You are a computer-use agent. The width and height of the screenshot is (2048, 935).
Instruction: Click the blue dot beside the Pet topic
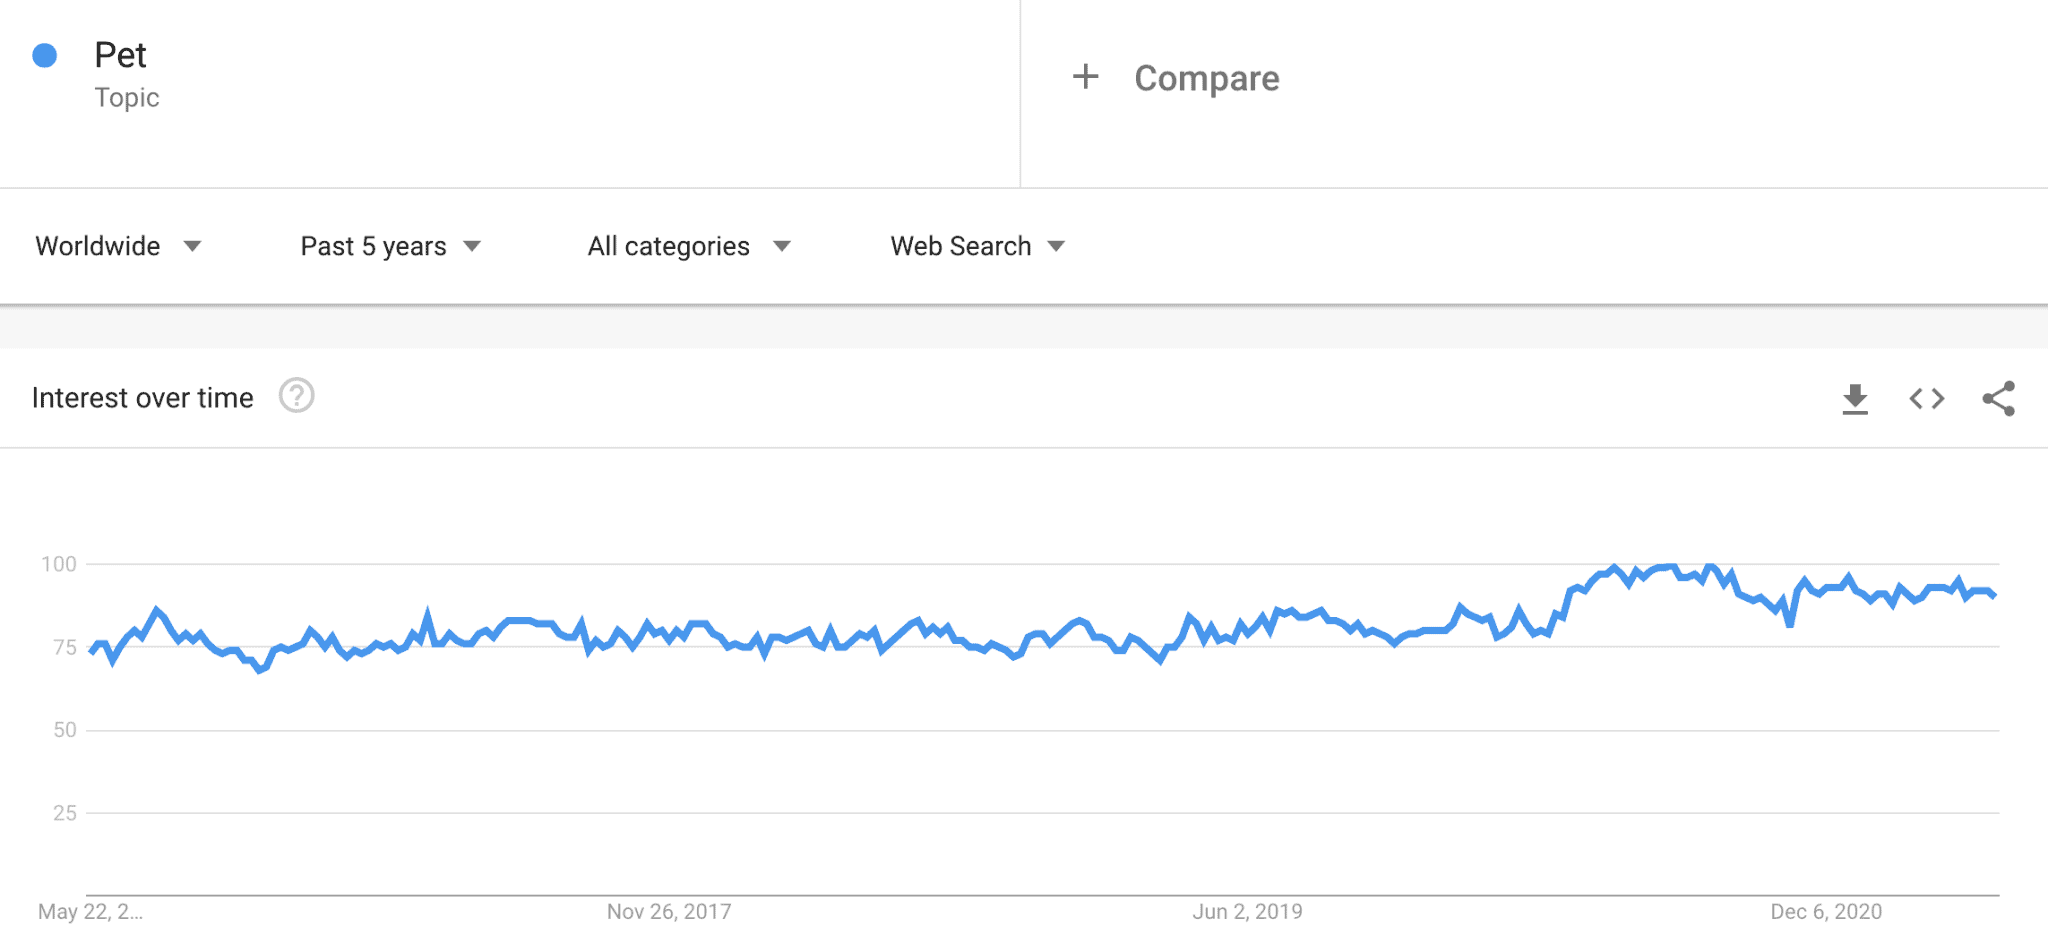(43, 57)
